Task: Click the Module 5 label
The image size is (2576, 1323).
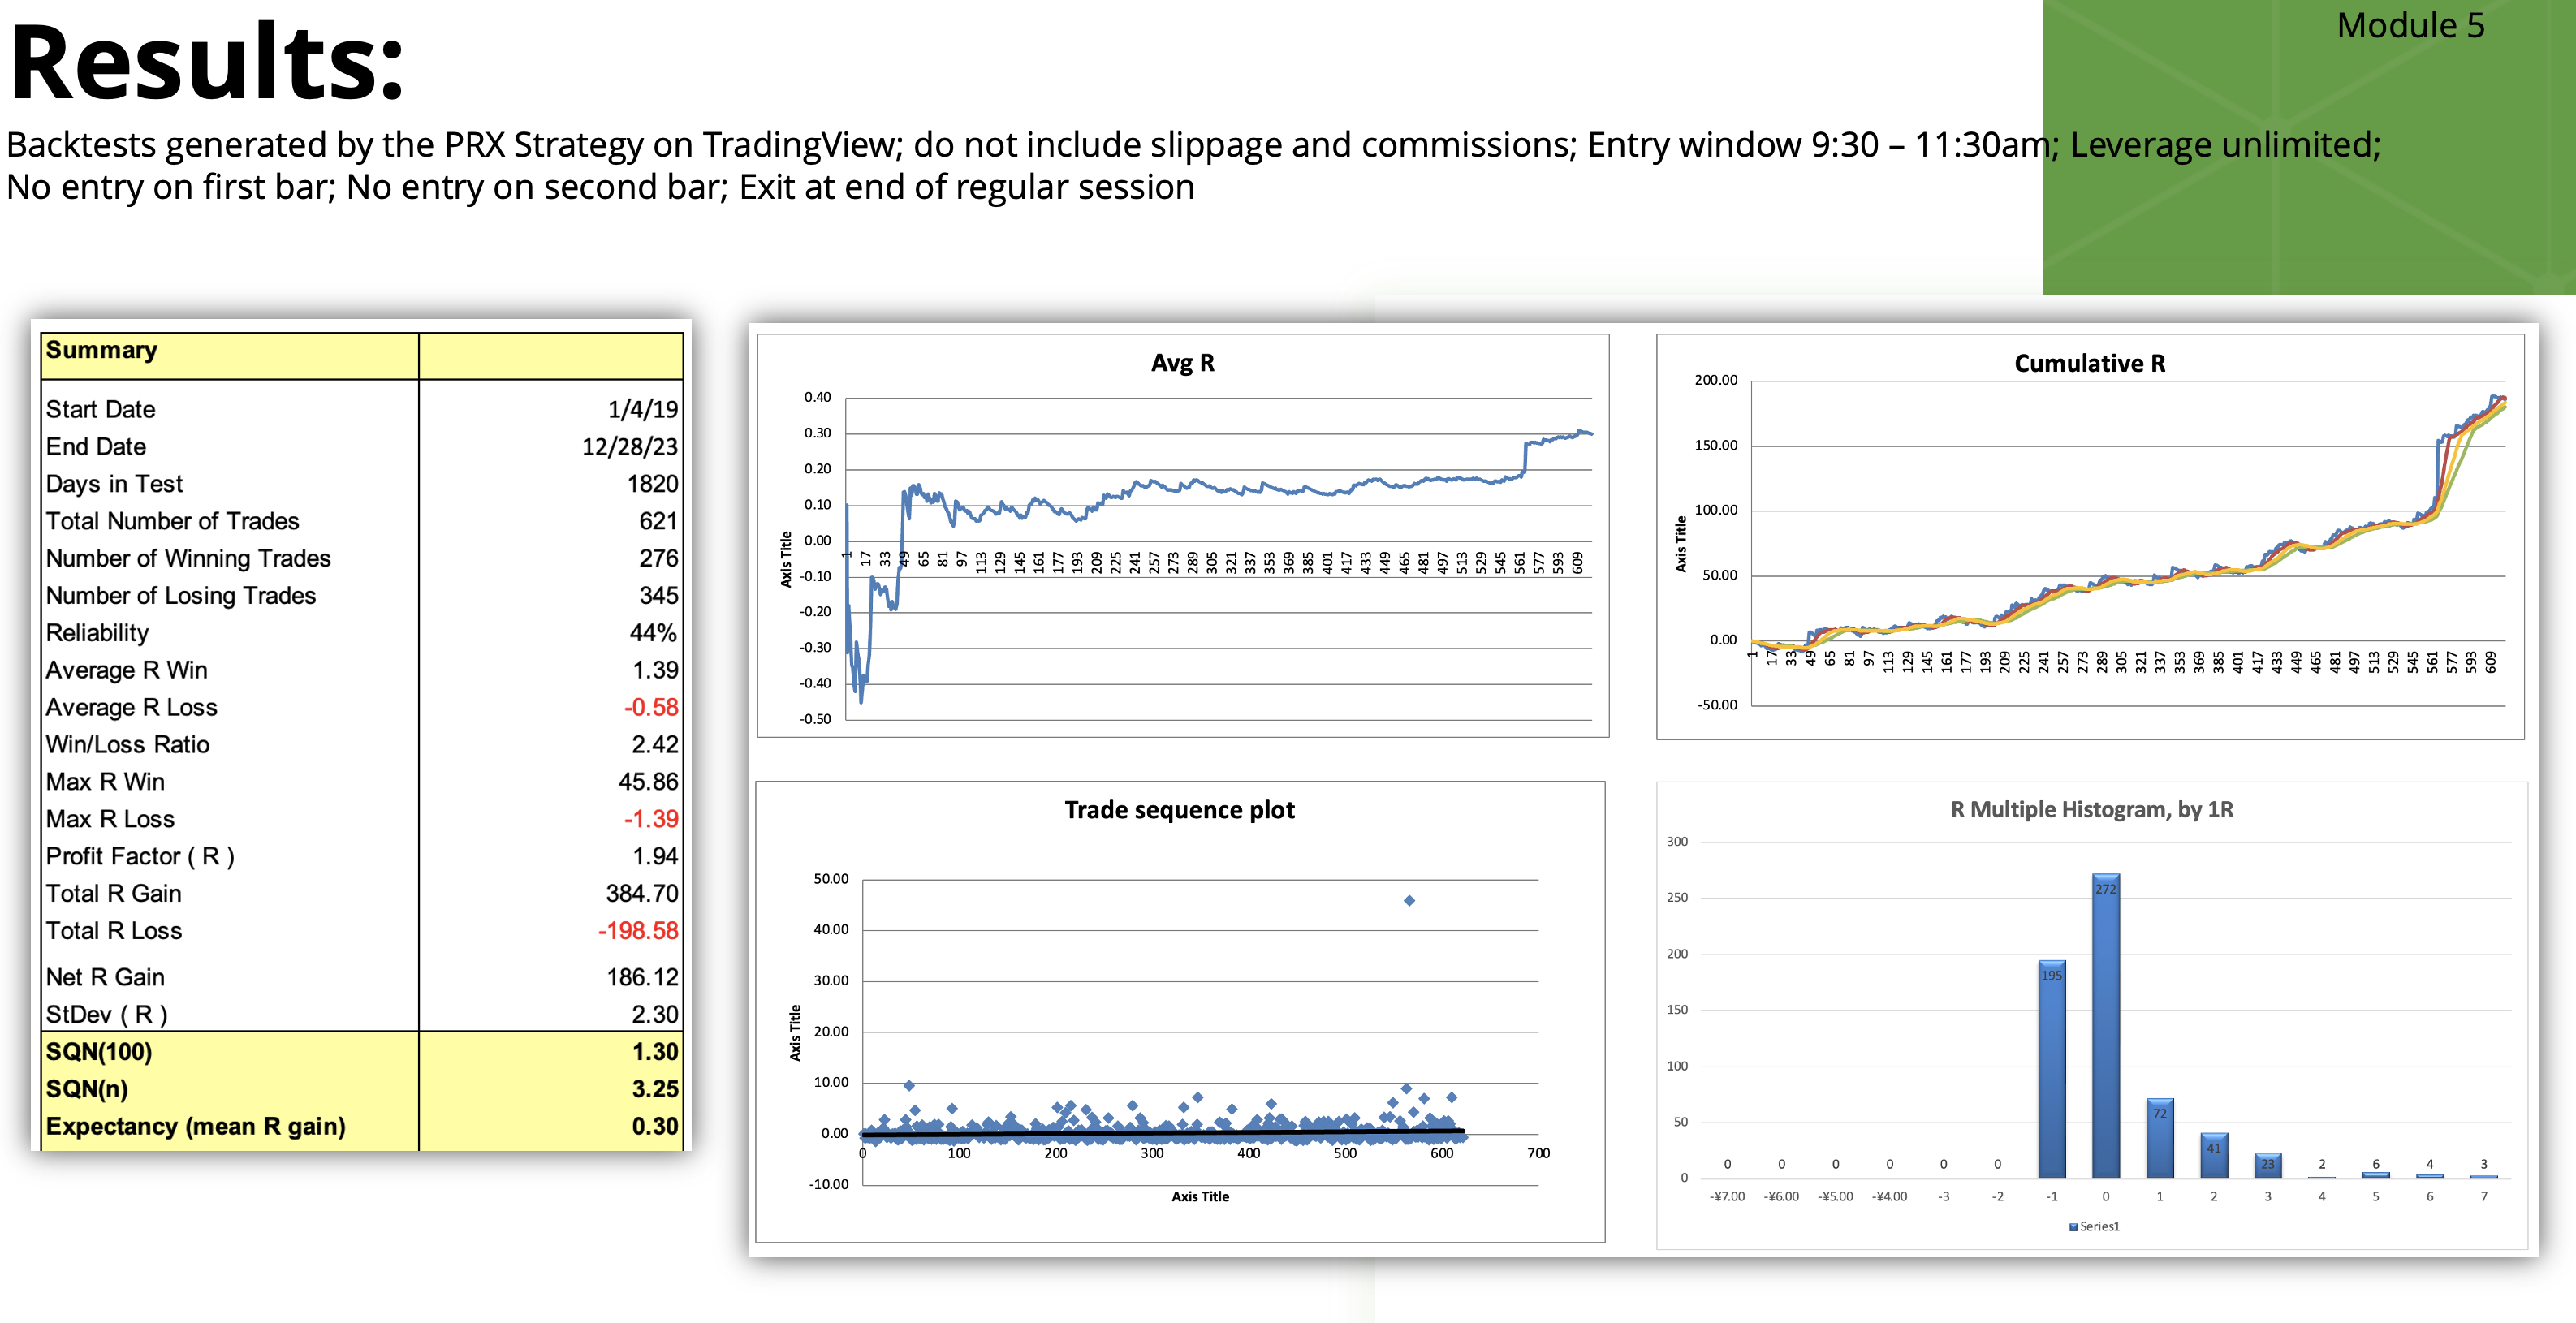Action: pos(2410,26)
